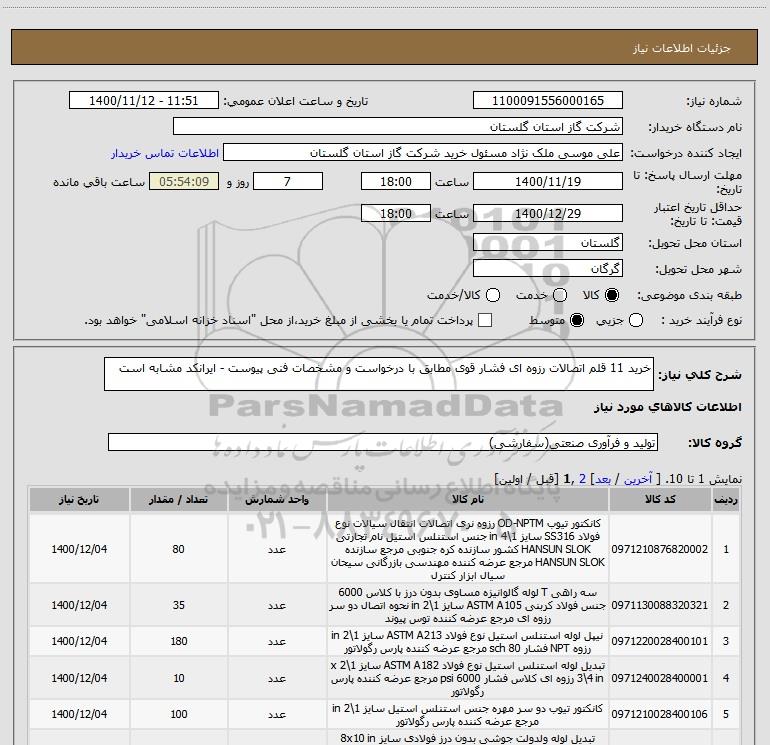
Task: Select the خدمت radio button
Action: pos(560,295)
